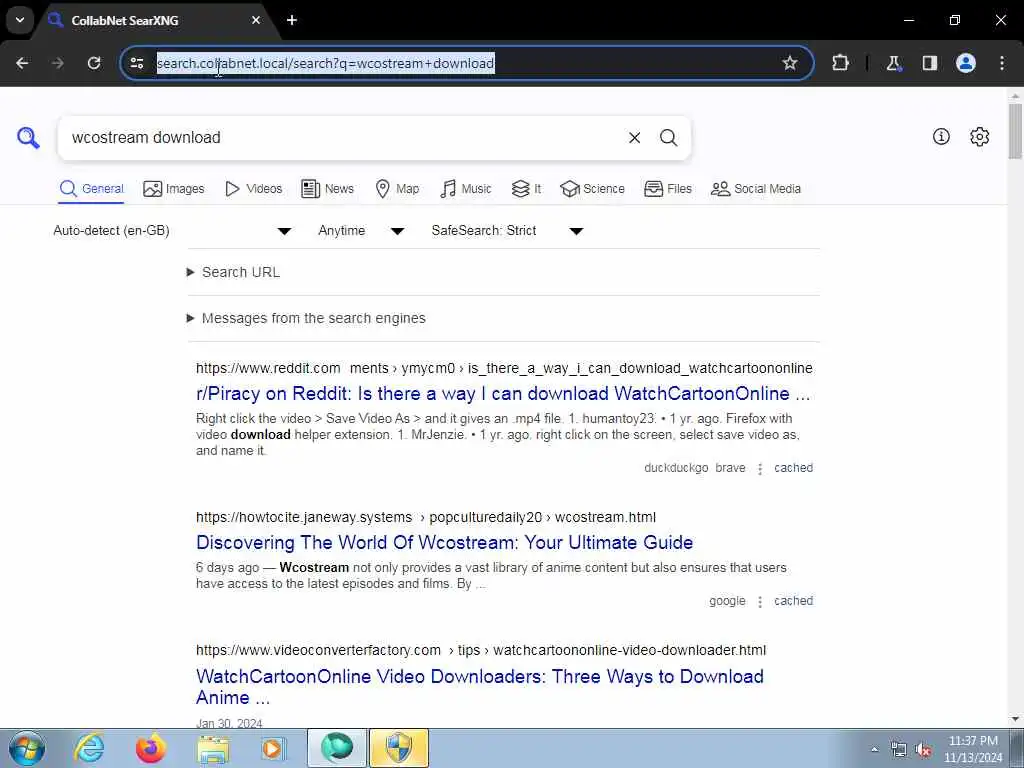Open cached version of Wcostream guide result
This screenshot has height=768, width=1024.
(793, 601)
